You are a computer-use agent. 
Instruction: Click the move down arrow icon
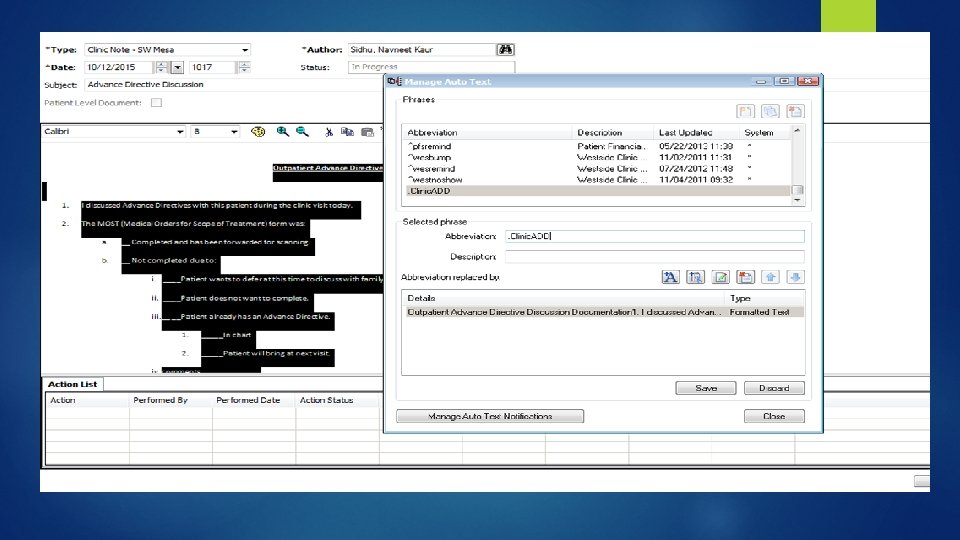[x=795, y=277]
